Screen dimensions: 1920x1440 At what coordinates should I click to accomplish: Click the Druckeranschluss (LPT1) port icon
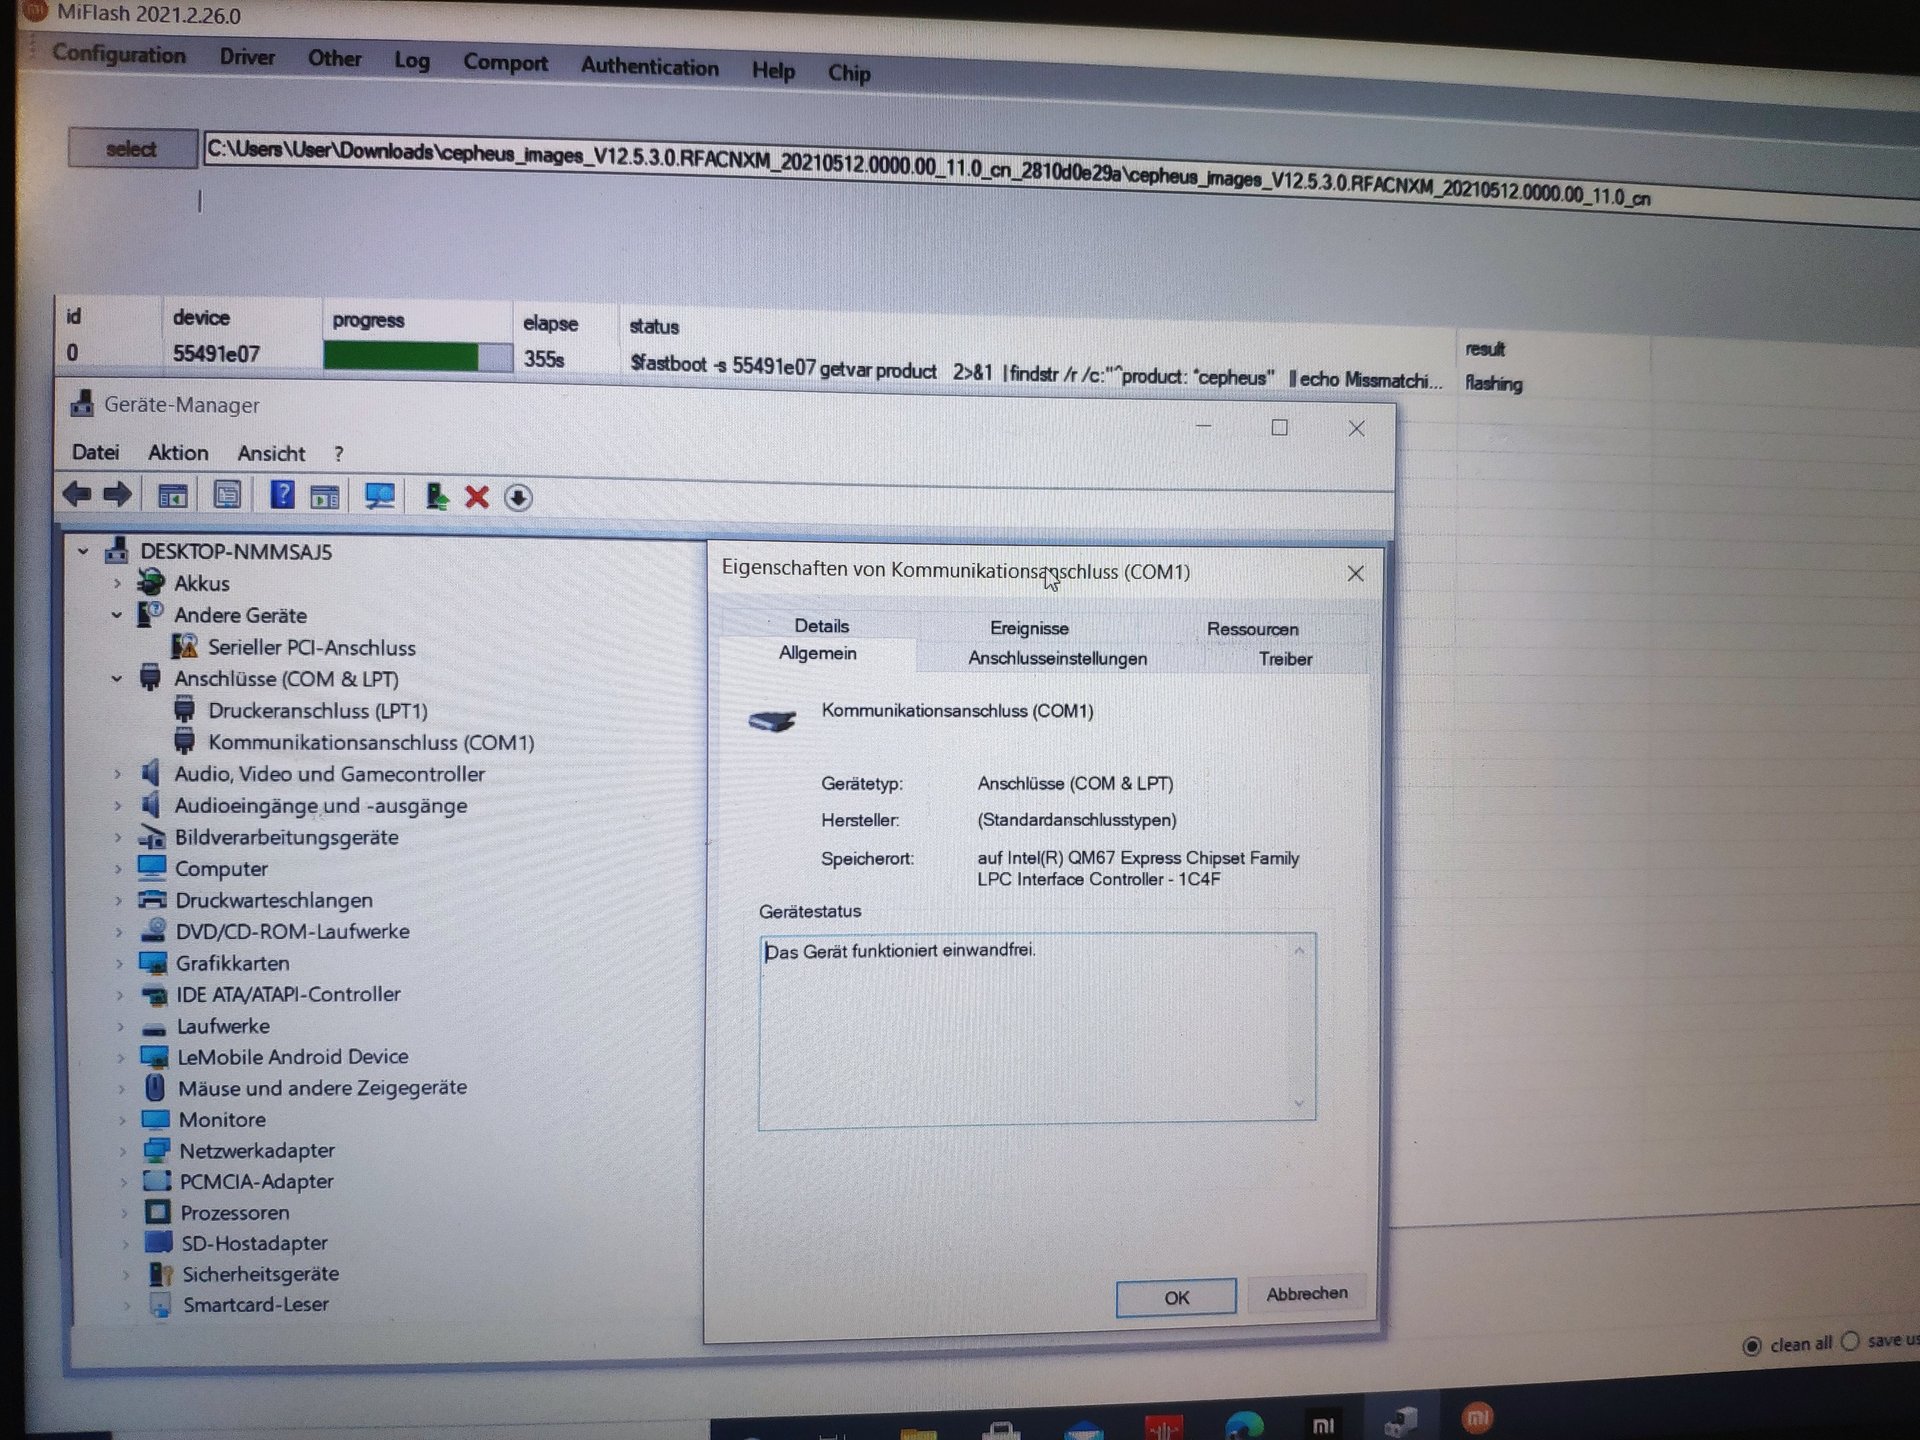click(184, 710)
